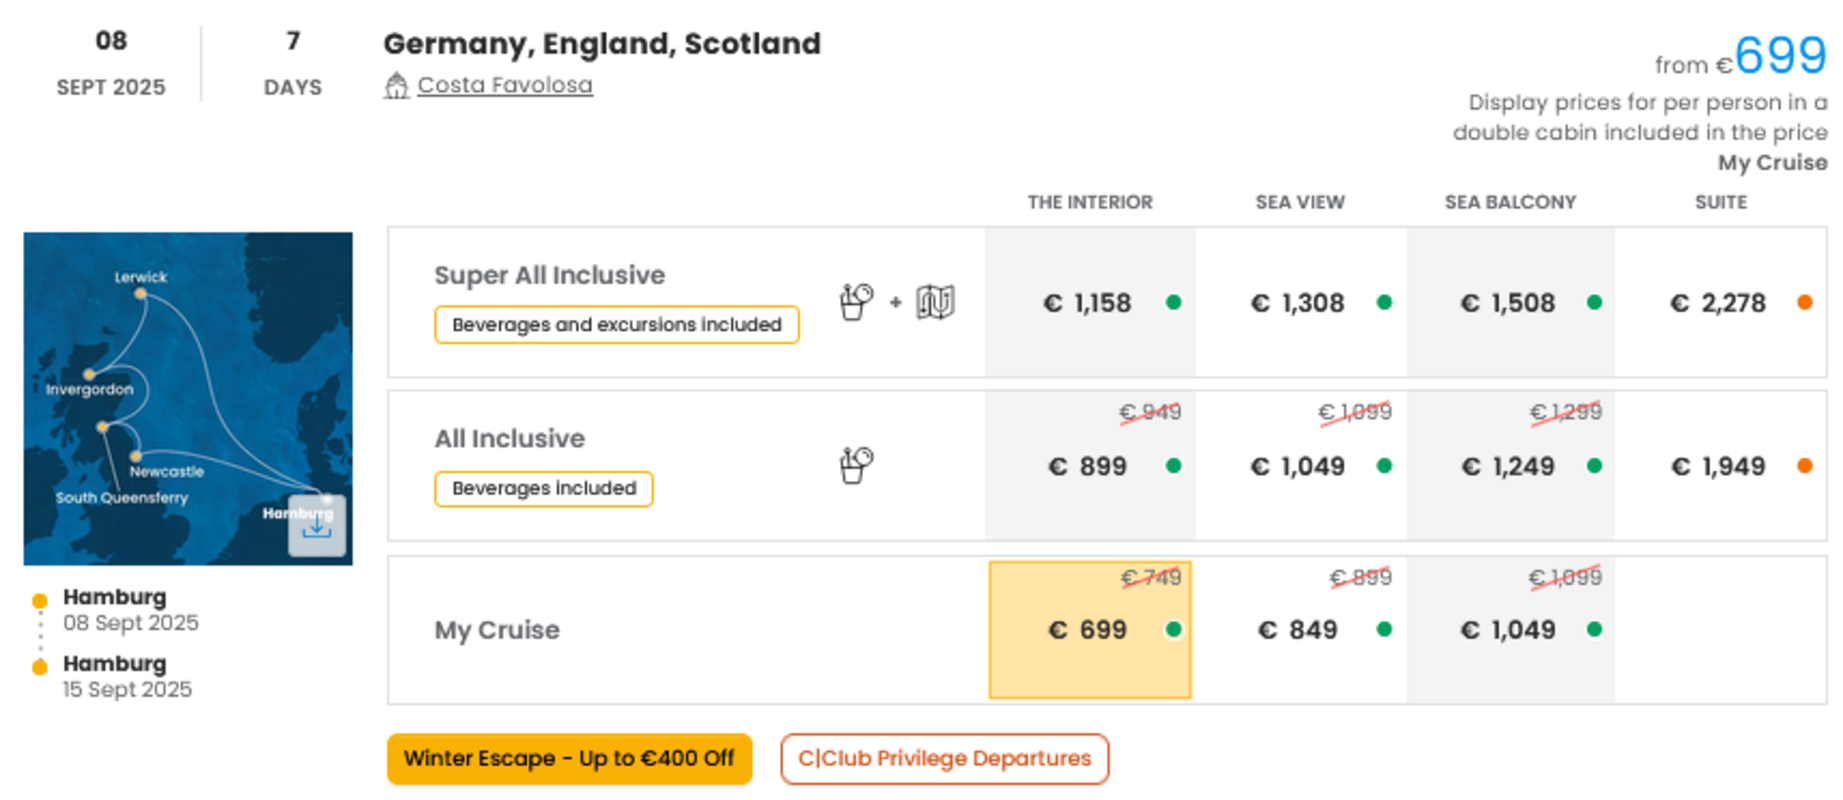The width and height of the screenshot is (1843, 800).
Task: Click the Super All Inclusive drinks icon
Action: point(856,302)
